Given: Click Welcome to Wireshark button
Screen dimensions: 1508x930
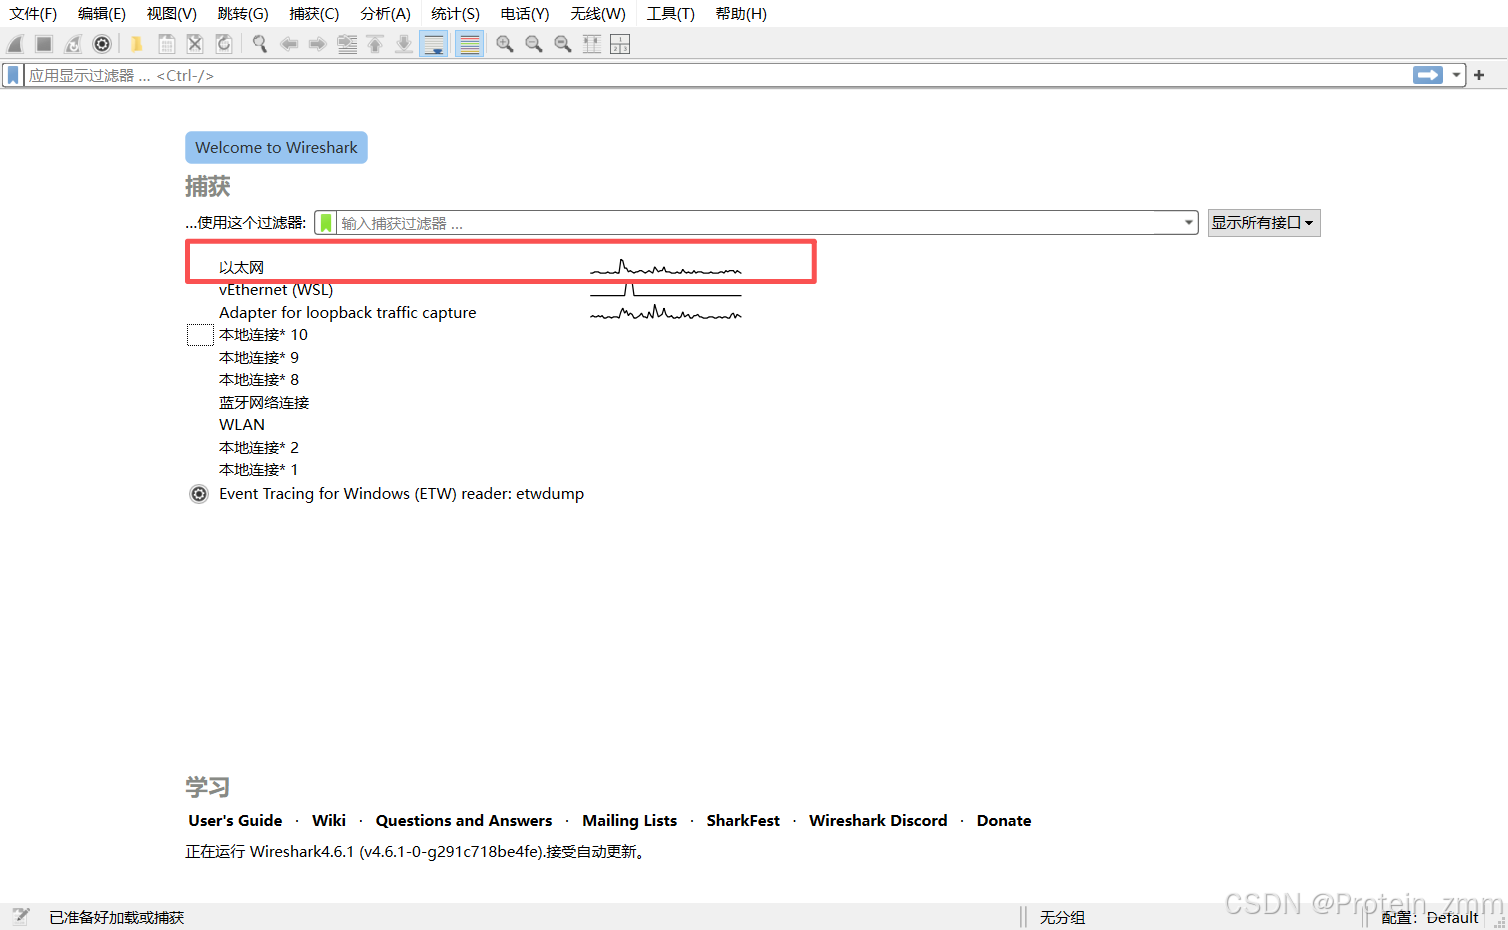Looking at the screenshot, I should [x=276, y=148].
